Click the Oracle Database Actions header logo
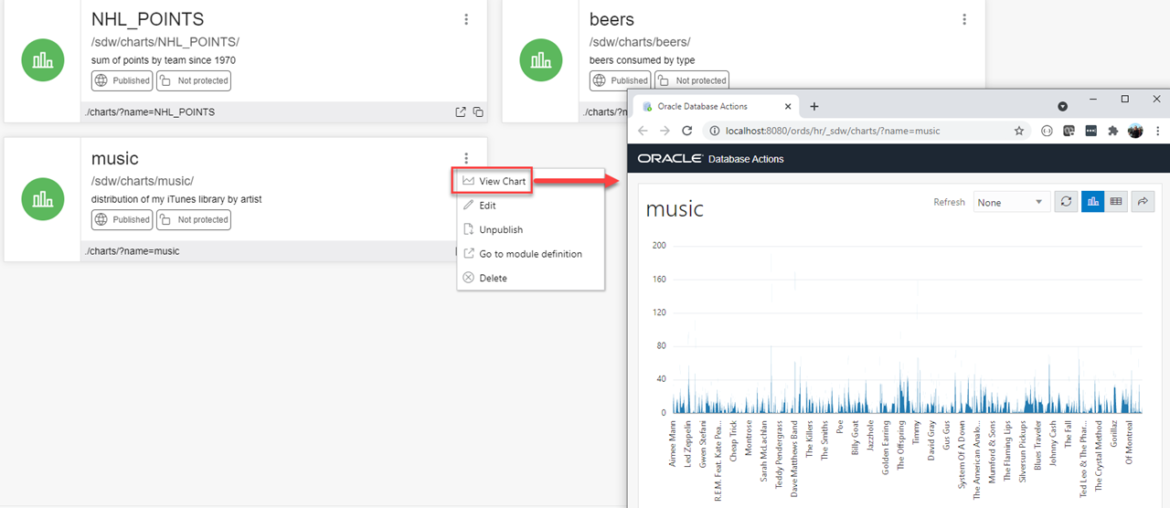 pos(710,159)
